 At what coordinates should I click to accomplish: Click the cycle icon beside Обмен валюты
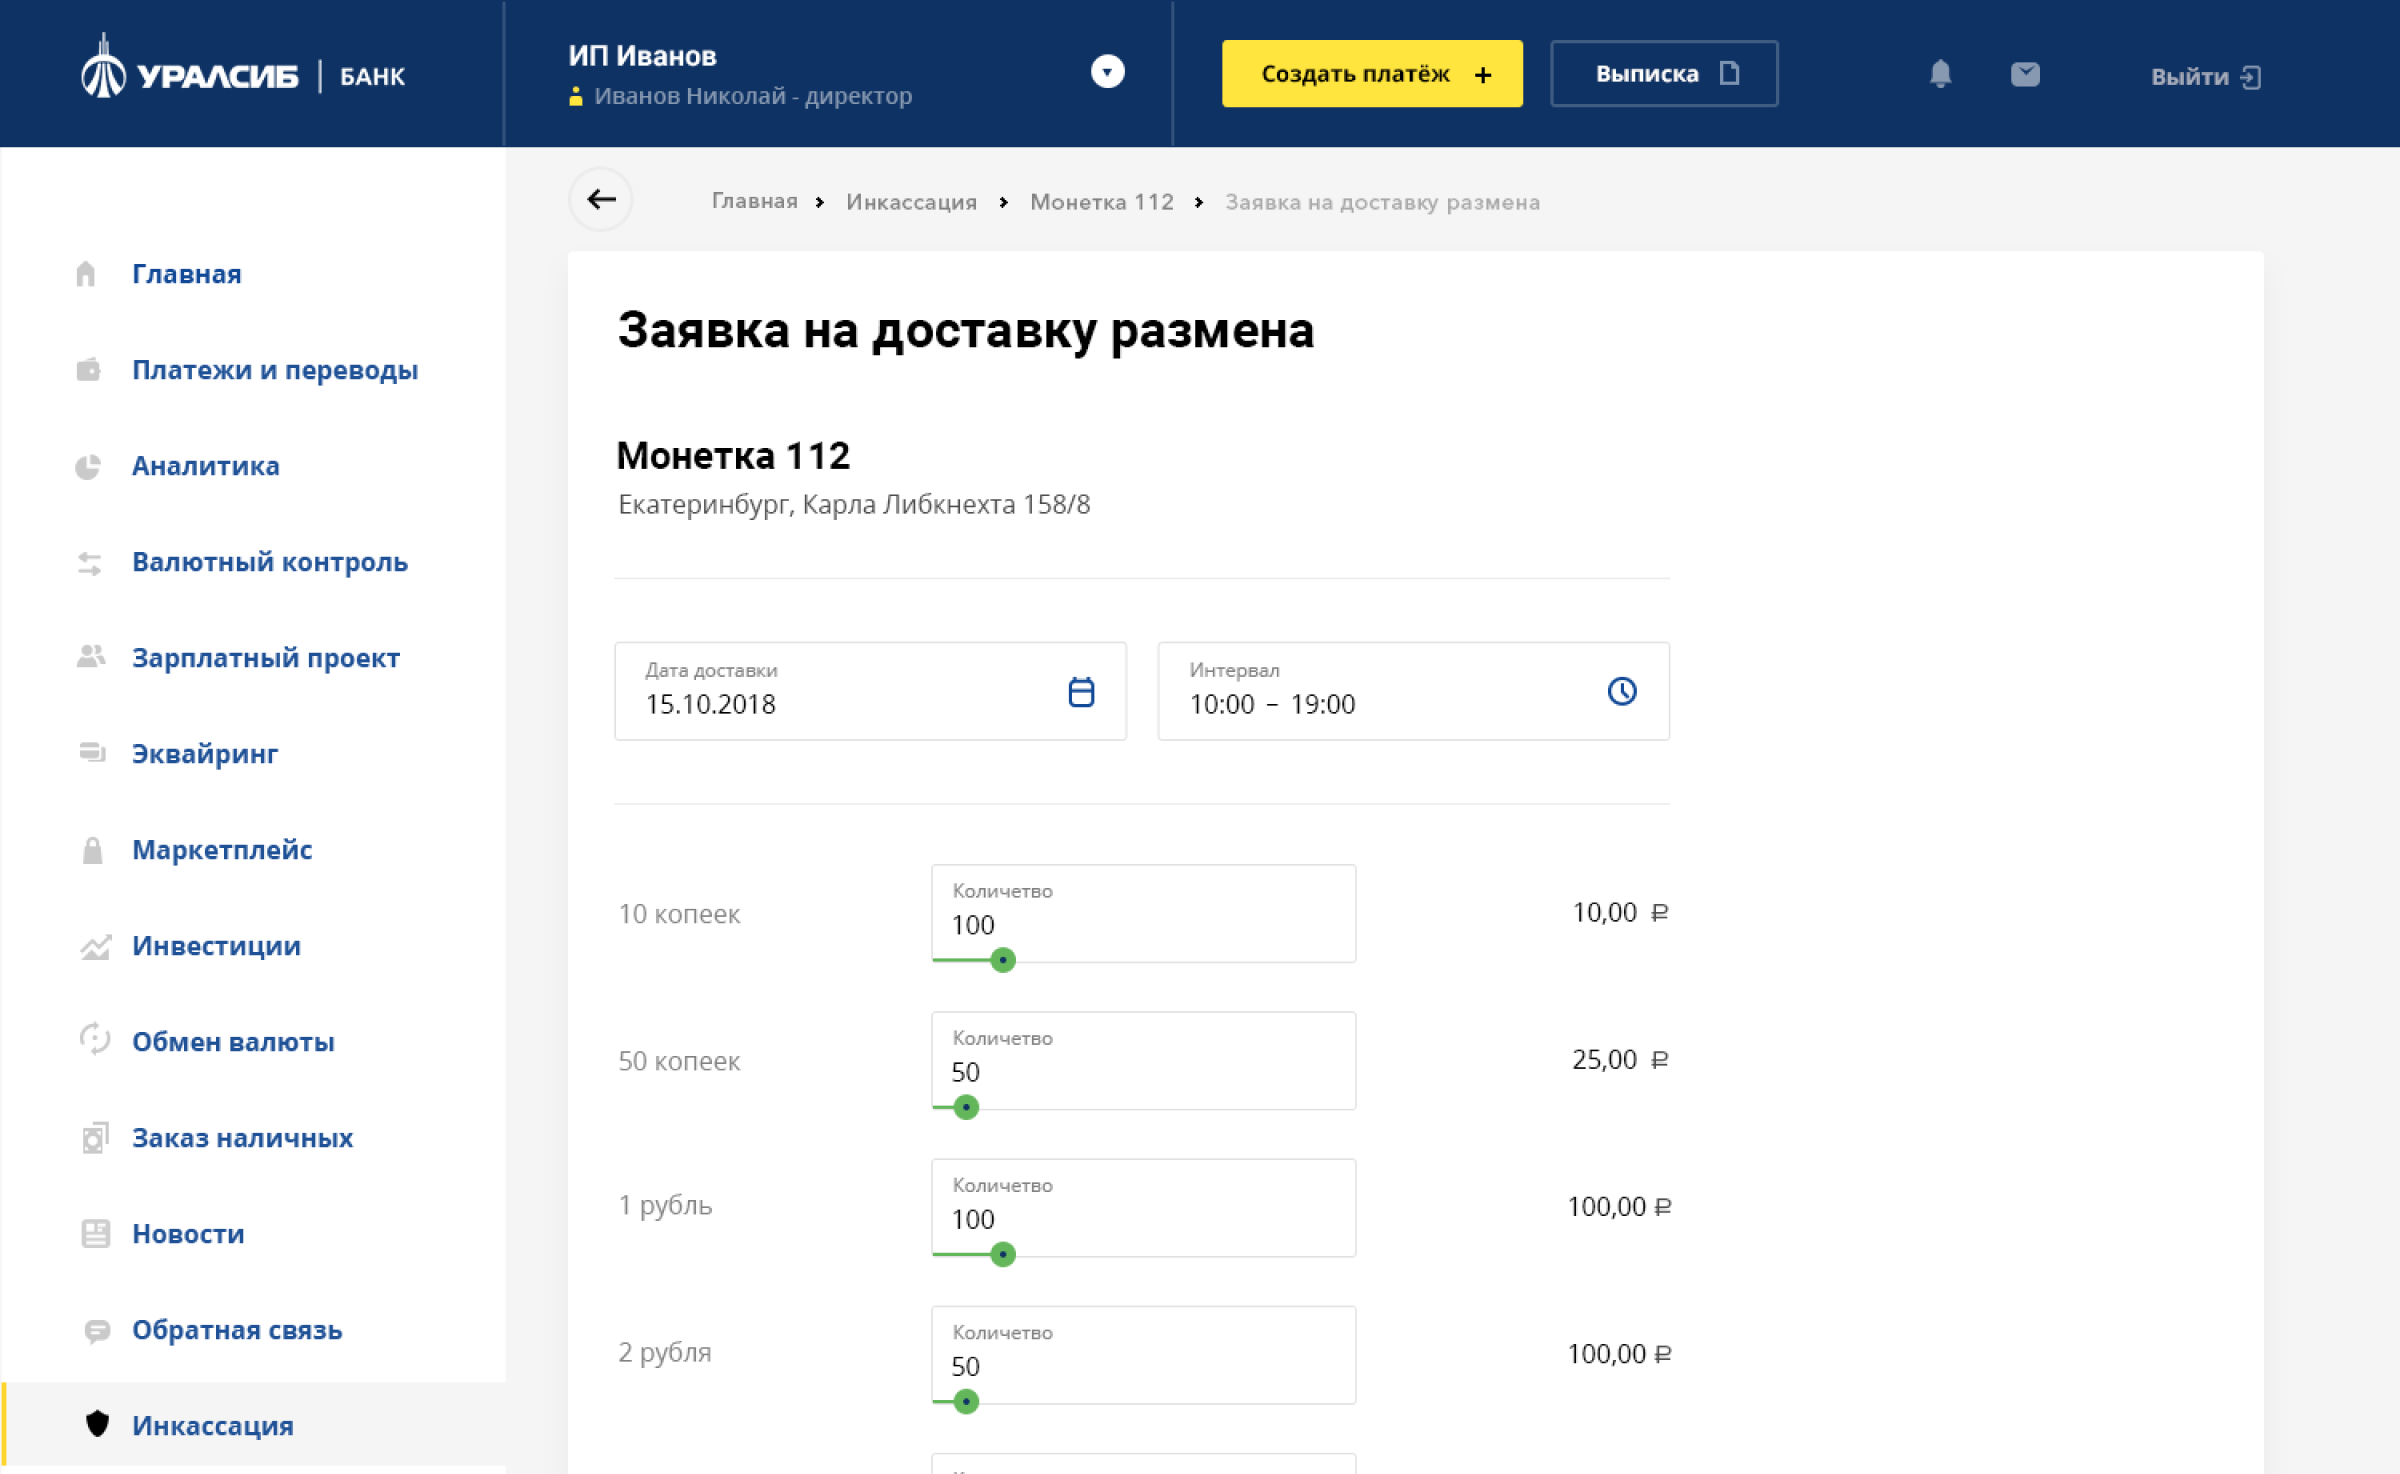(94, 1039)
